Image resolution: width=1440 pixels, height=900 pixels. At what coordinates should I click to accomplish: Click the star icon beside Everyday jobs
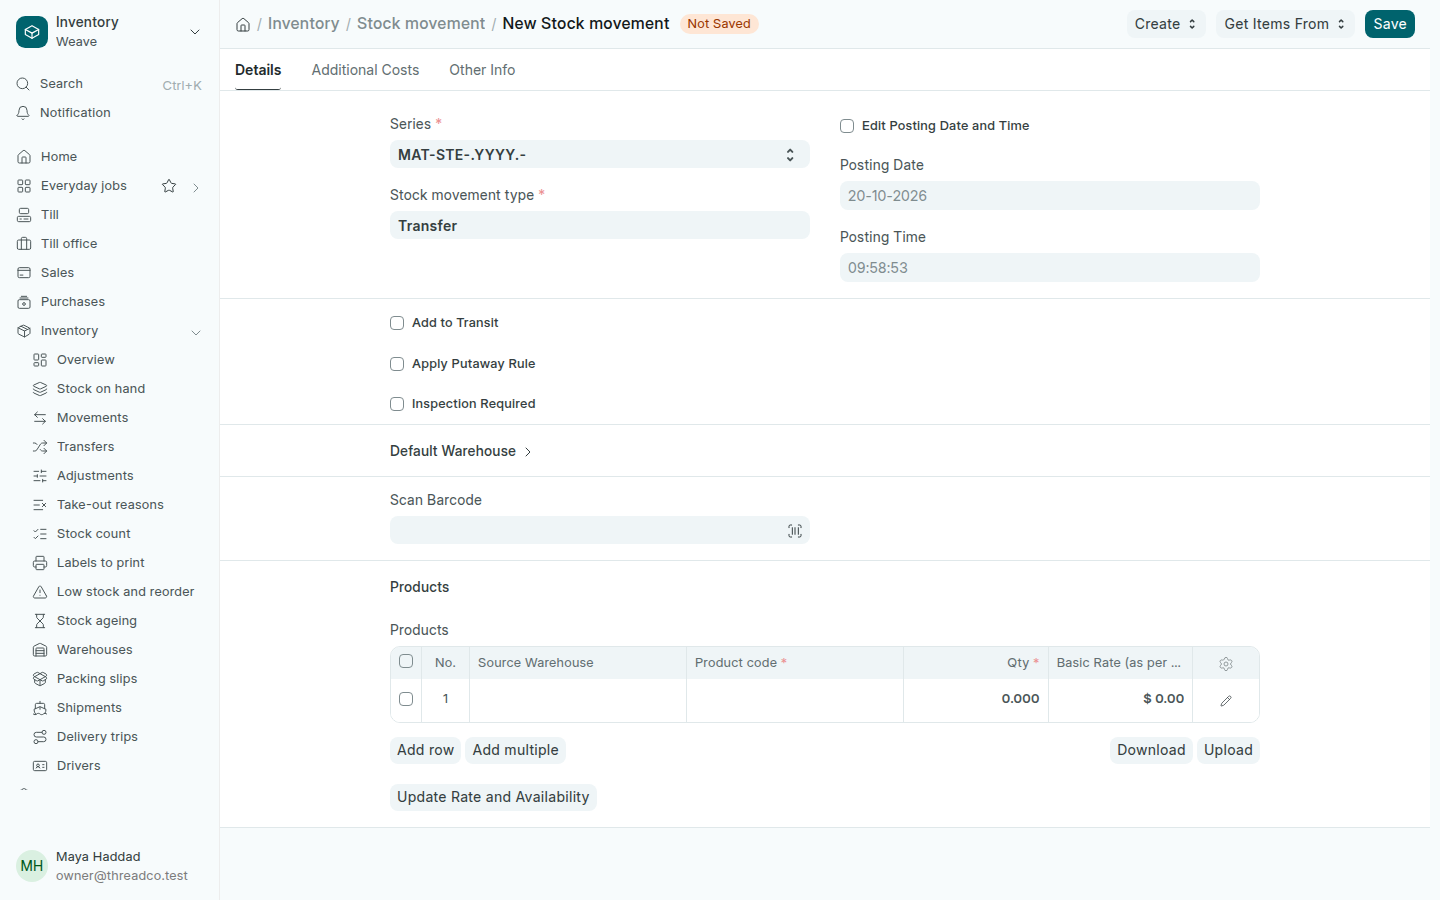(x=169, y=186)
